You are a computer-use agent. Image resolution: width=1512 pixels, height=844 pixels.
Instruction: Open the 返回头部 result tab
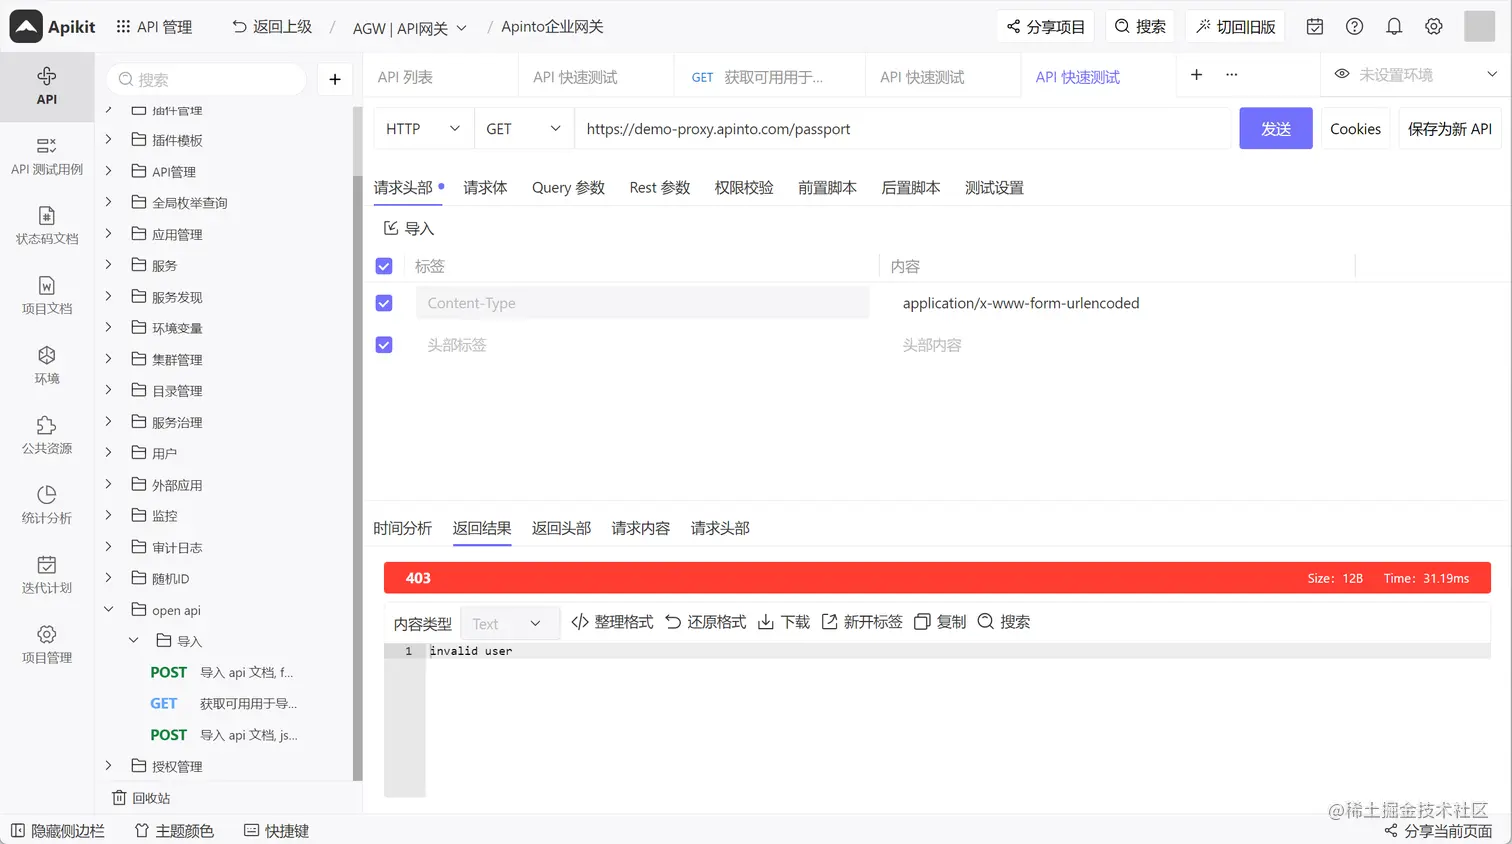(561, 528)
